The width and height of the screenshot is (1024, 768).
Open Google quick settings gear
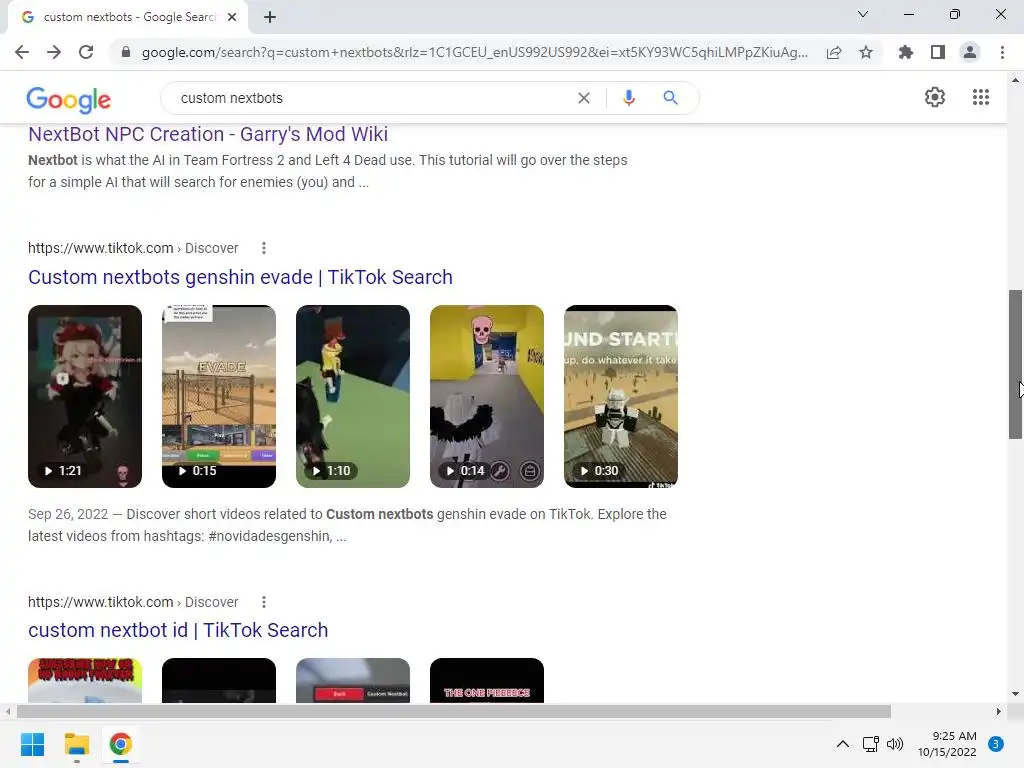point(935,97)
